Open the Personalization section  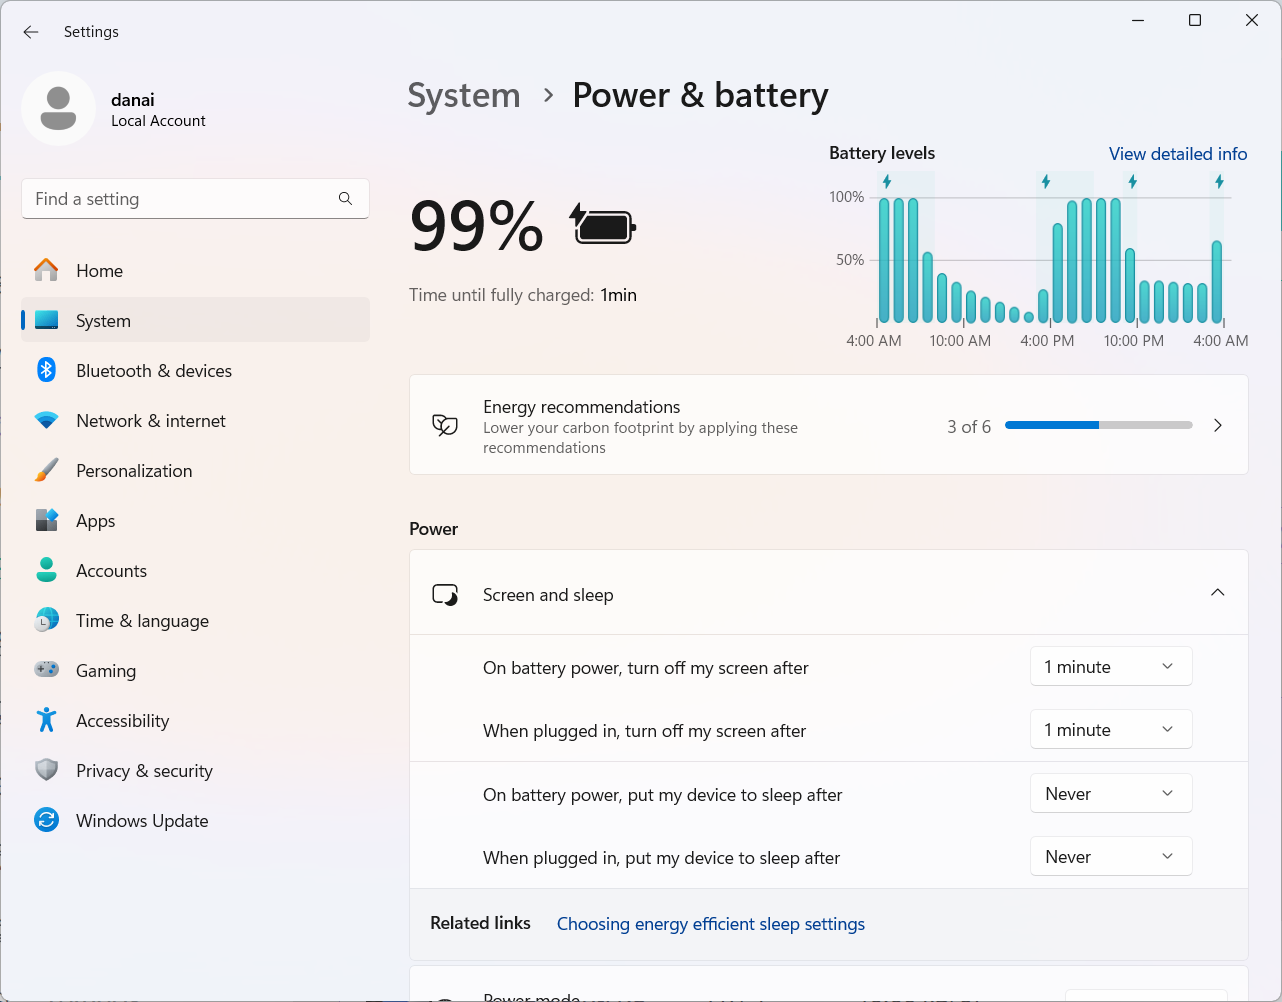pos(134,471)
